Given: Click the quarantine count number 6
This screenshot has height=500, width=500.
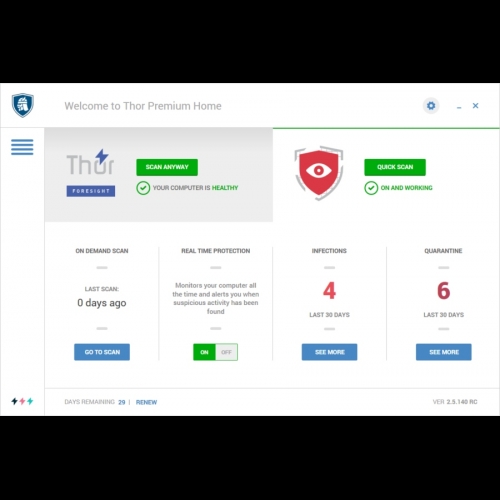Looking at the screenshot, I should pyautogui.click(x=444, y=291).
